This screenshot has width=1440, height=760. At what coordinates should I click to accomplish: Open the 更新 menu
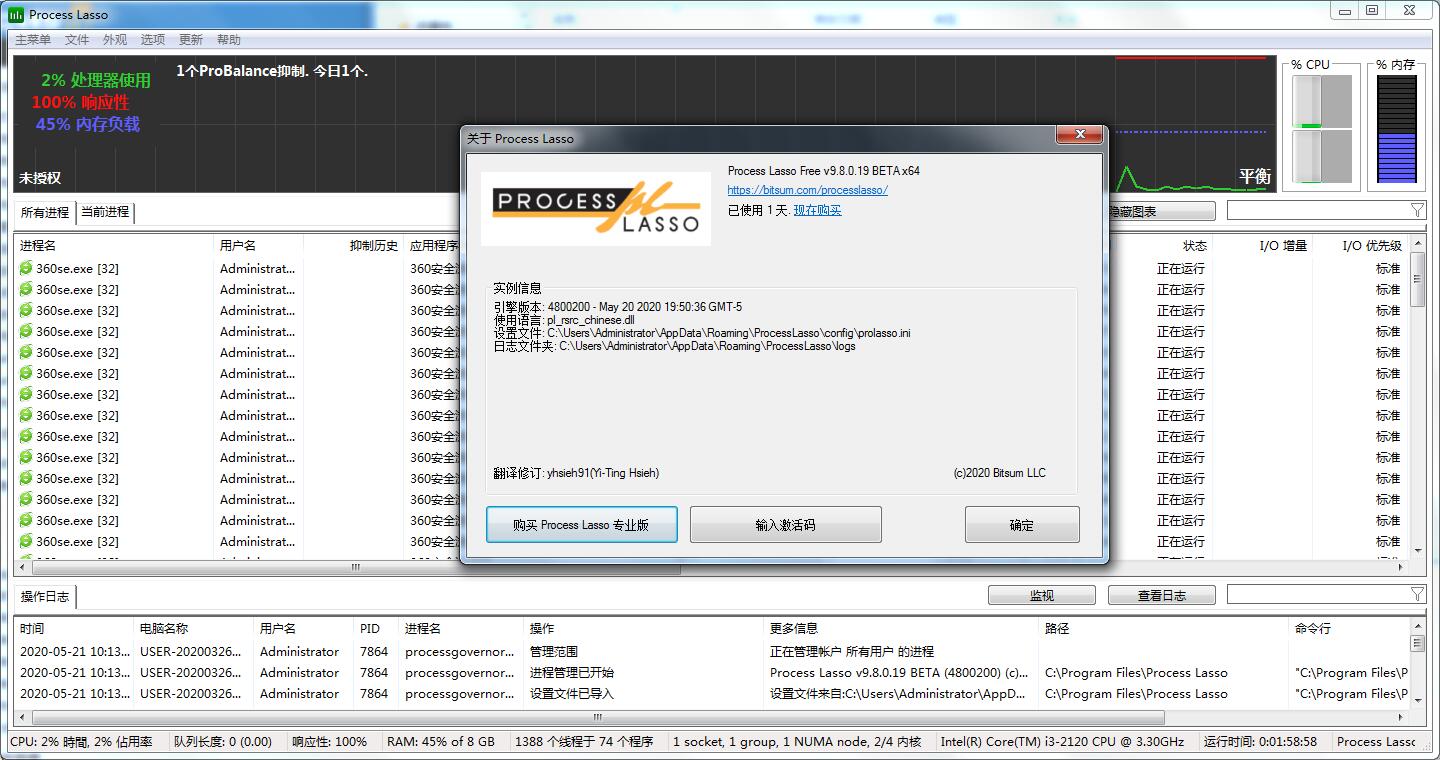[x=191, y=40]
